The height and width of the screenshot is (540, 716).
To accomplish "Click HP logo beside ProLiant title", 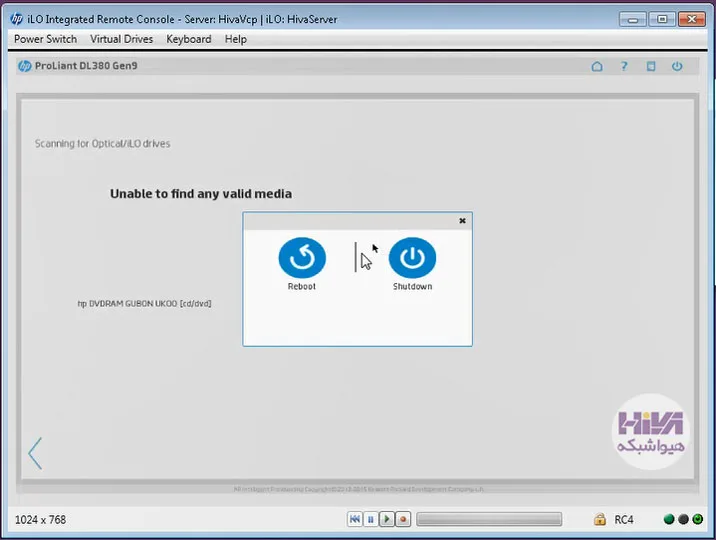I will [x=25, y=66].
